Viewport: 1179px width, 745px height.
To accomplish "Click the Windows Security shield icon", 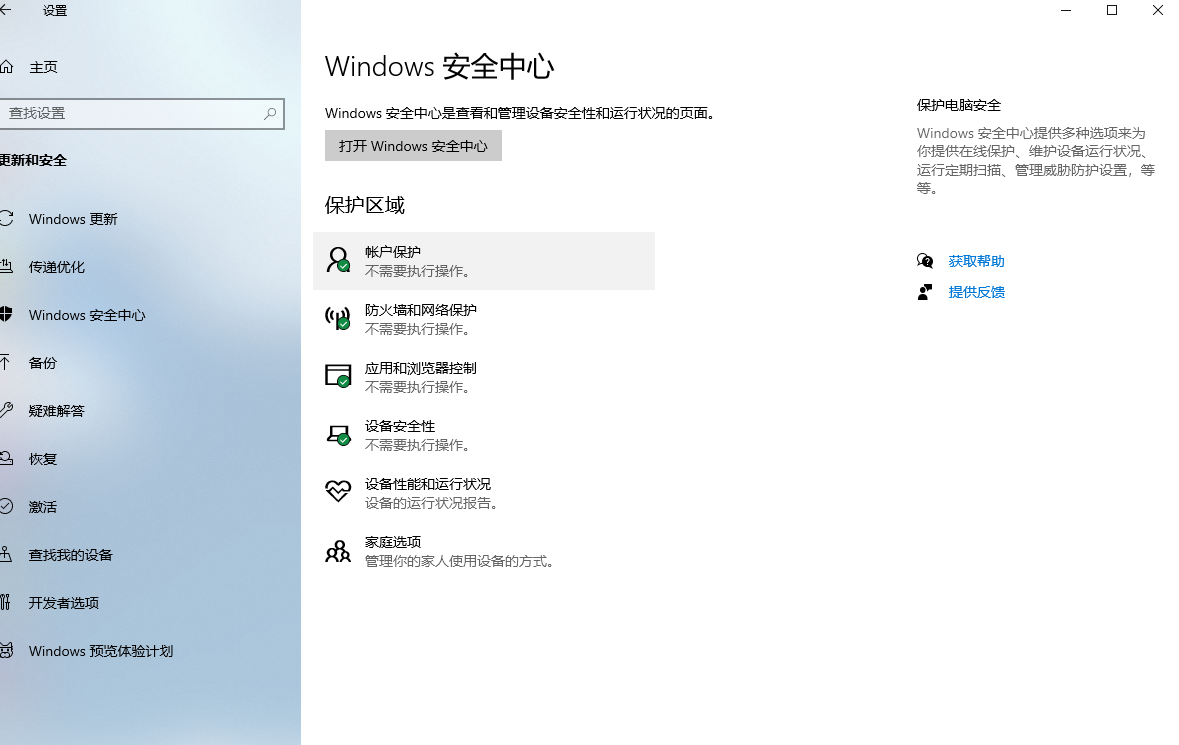I will click(x=6, y=314).
